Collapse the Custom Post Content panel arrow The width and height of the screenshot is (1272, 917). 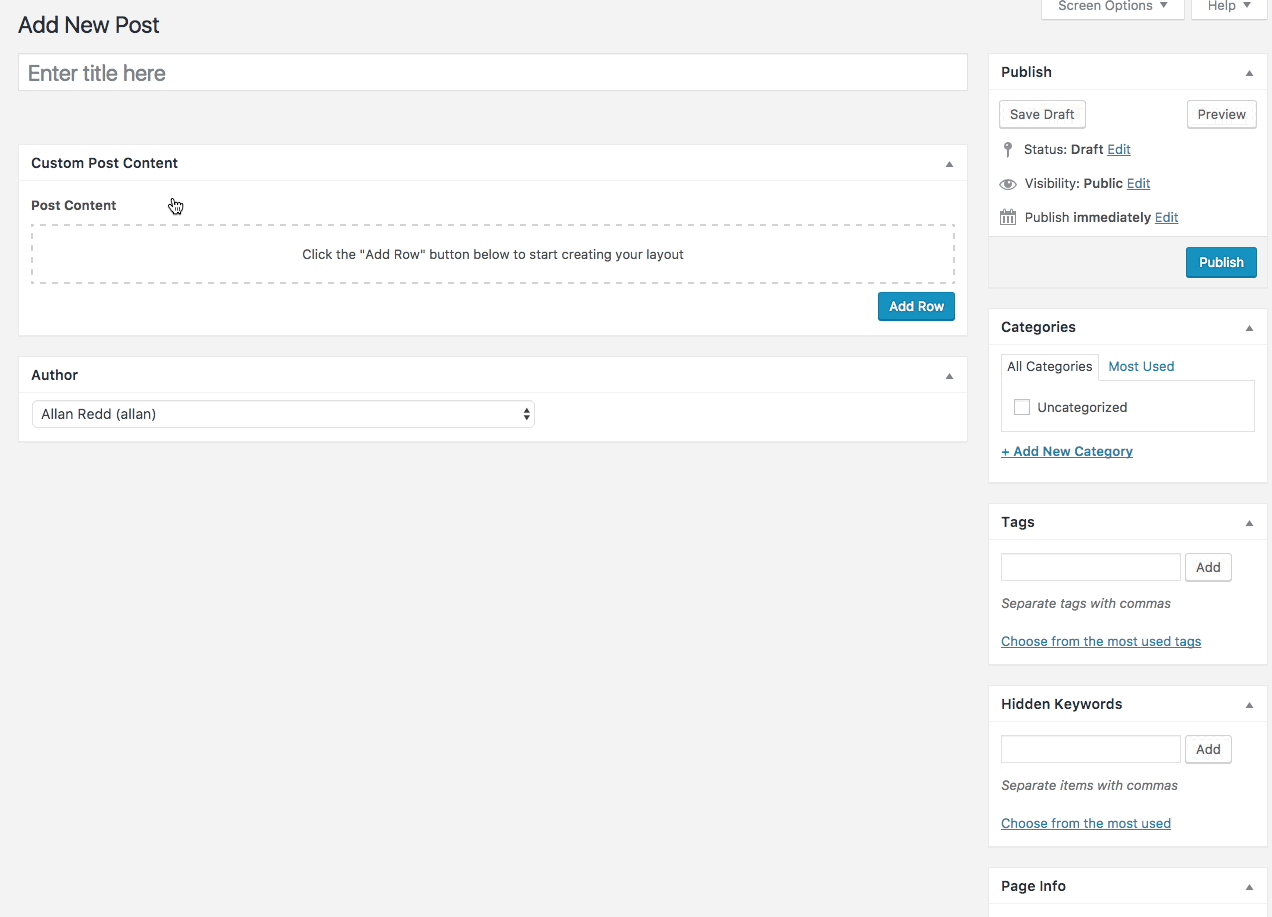949,164
